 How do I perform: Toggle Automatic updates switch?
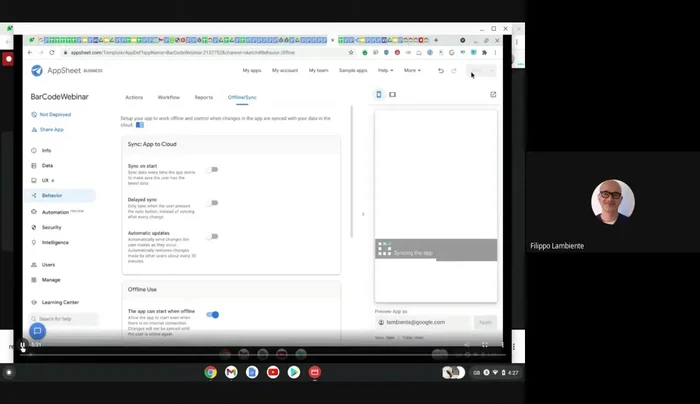(x=212, y=236)
